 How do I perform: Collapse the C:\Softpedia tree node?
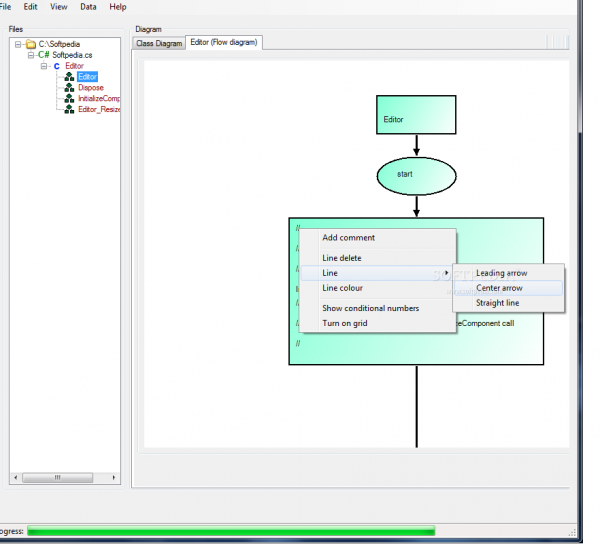click(x=18, y=44)
